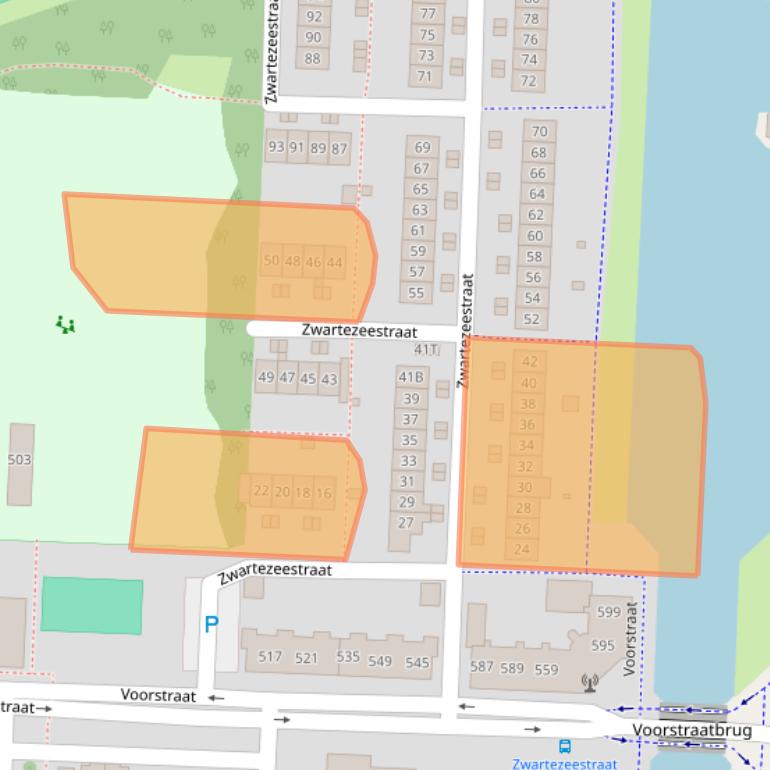Click building number 503

[x=19, y=460]
